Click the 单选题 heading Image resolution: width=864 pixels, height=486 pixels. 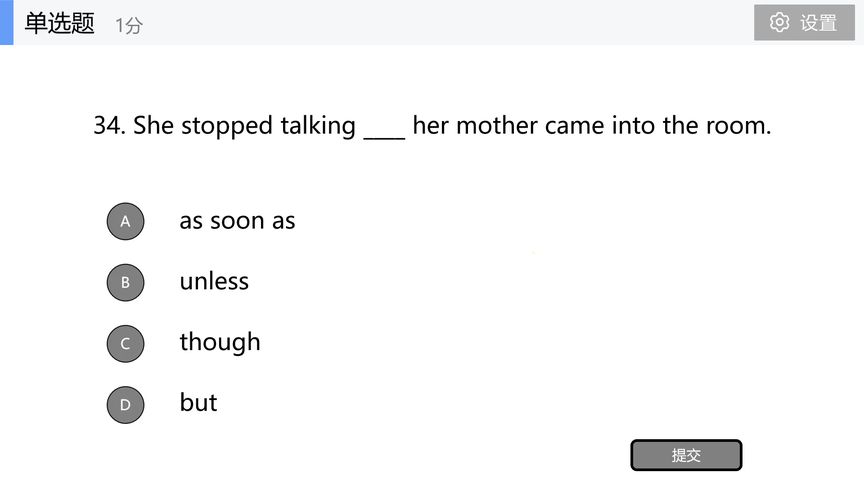[60, 23]
